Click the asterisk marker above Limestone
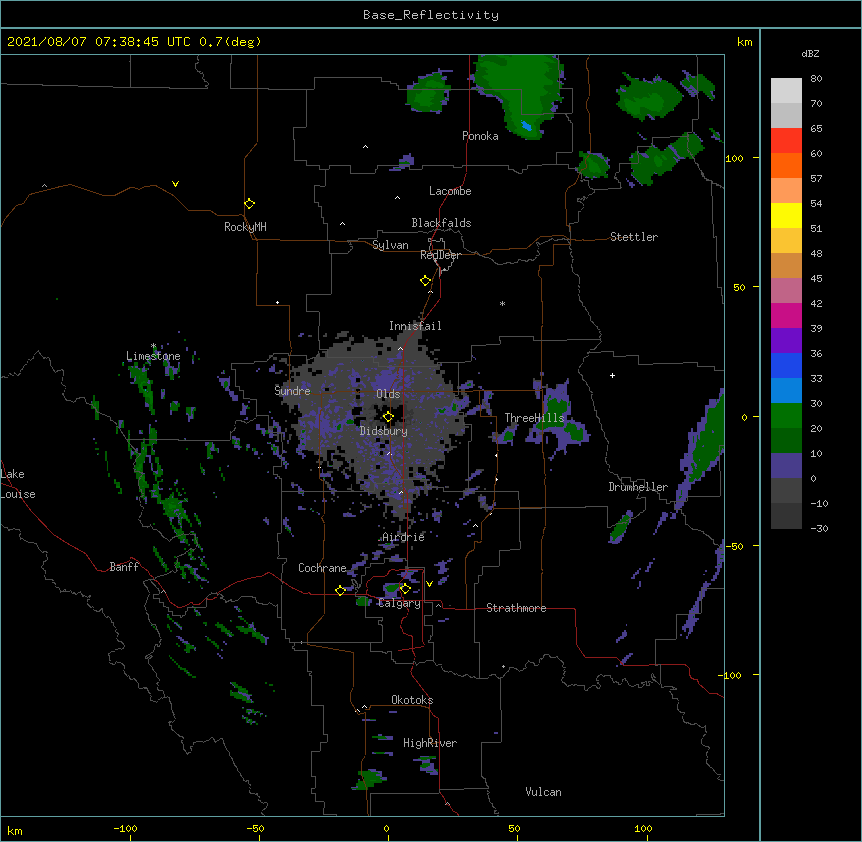 154,346
